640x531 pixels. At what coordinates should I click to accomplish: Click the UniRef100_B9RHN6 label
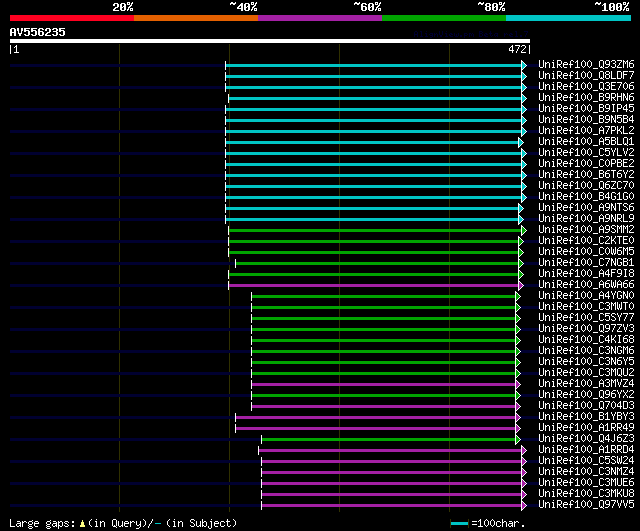click(586, 98)
